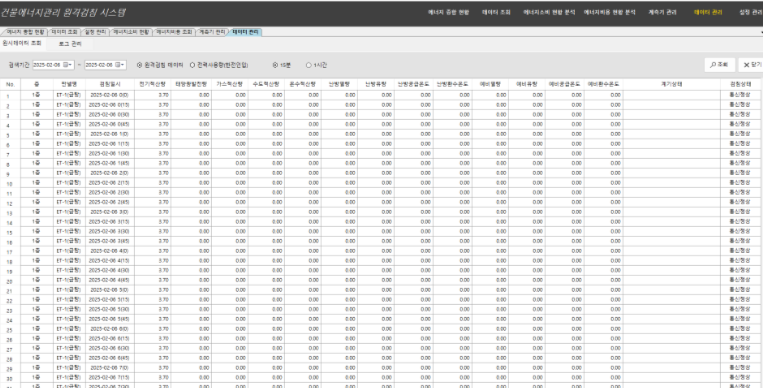Click the 난방열량 column header
This screenshot has height=388, width=763.
pyautogui.click(x=339, y=84)
